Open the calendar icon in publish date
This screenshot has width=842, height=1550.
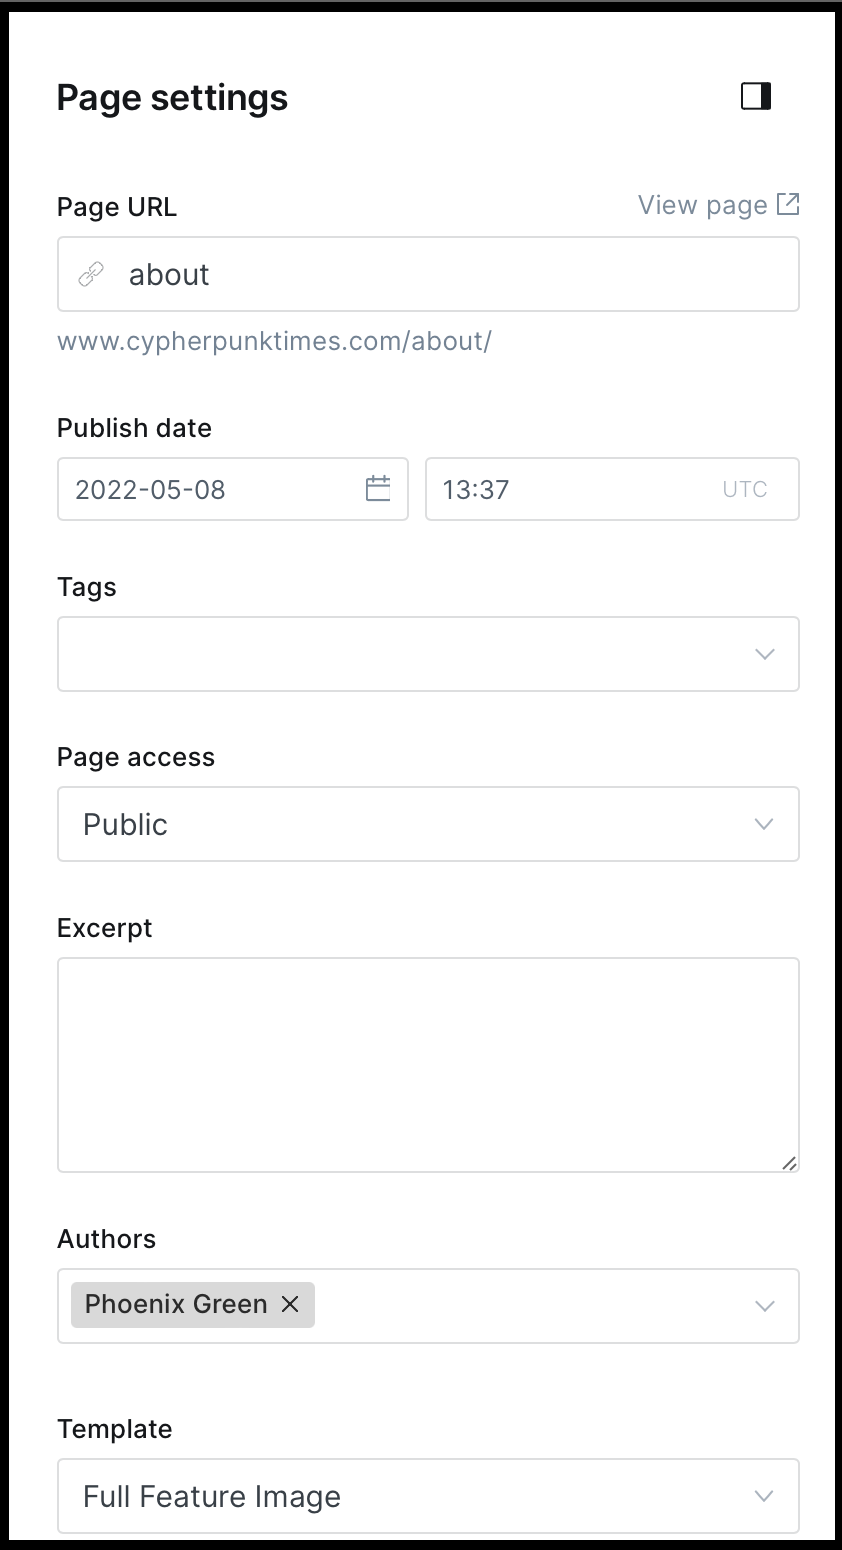[378, 489]
